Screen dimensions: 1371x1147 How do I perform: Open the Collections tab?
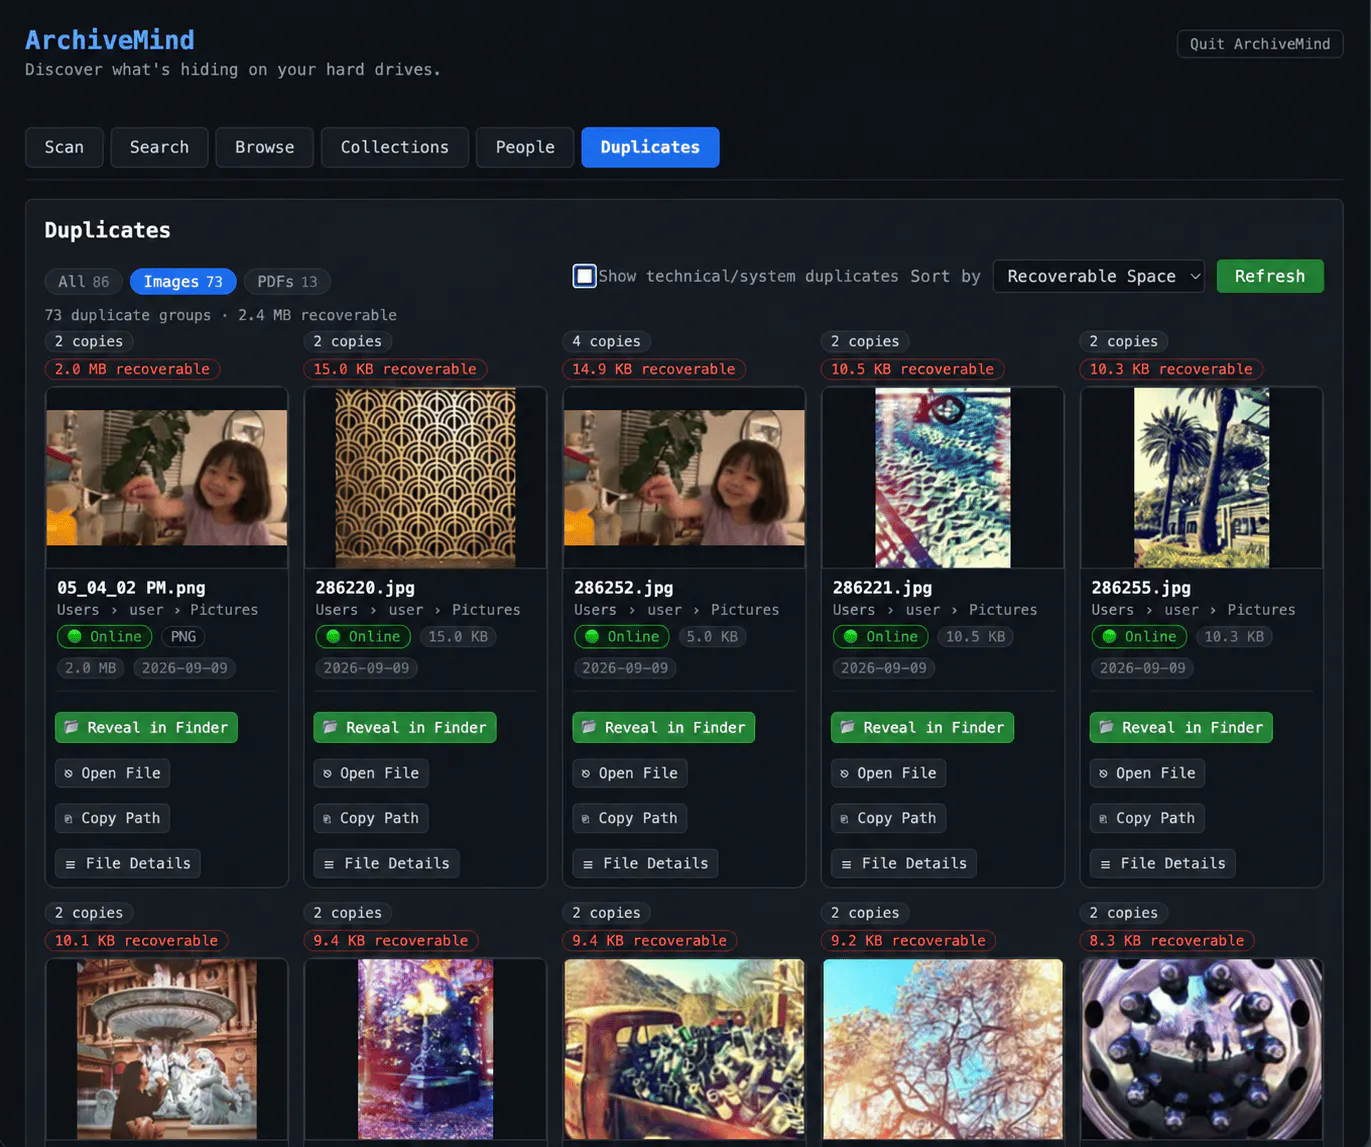394,147
